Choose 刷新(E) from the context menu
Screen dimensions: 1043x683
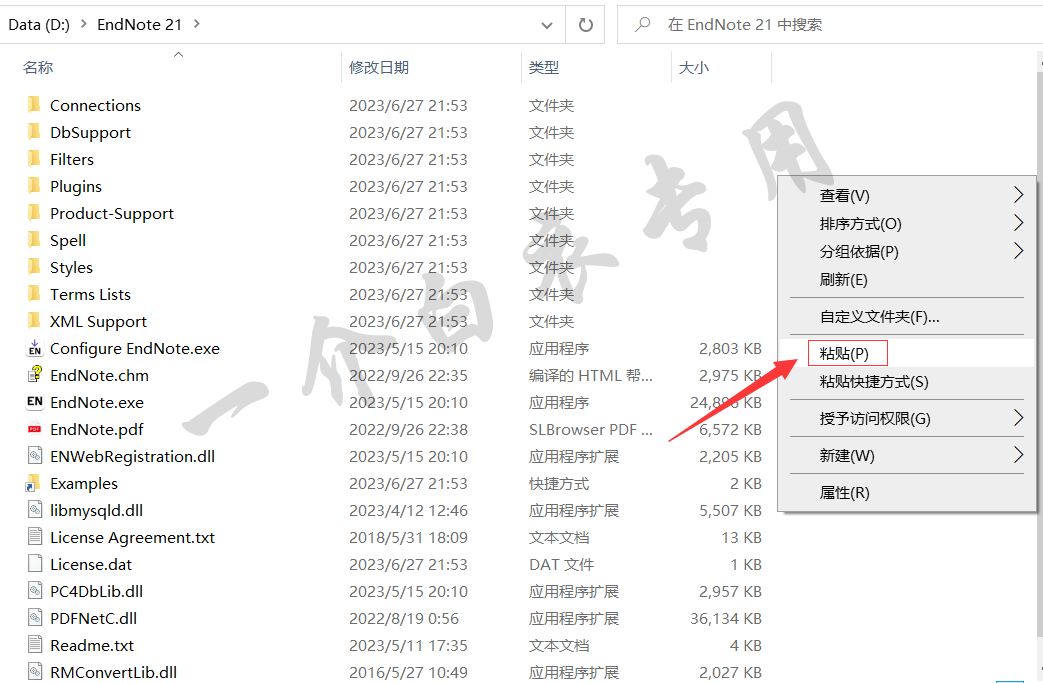tap(907, 279)
